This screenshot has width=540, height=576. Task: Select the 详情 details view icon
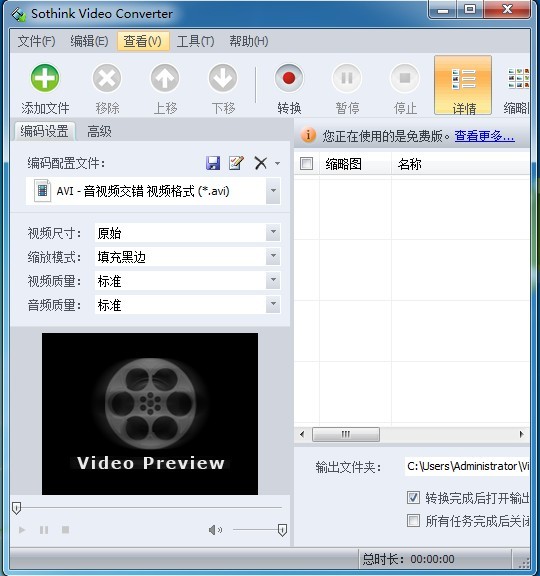pyautogui.click(x=463, y=86)
